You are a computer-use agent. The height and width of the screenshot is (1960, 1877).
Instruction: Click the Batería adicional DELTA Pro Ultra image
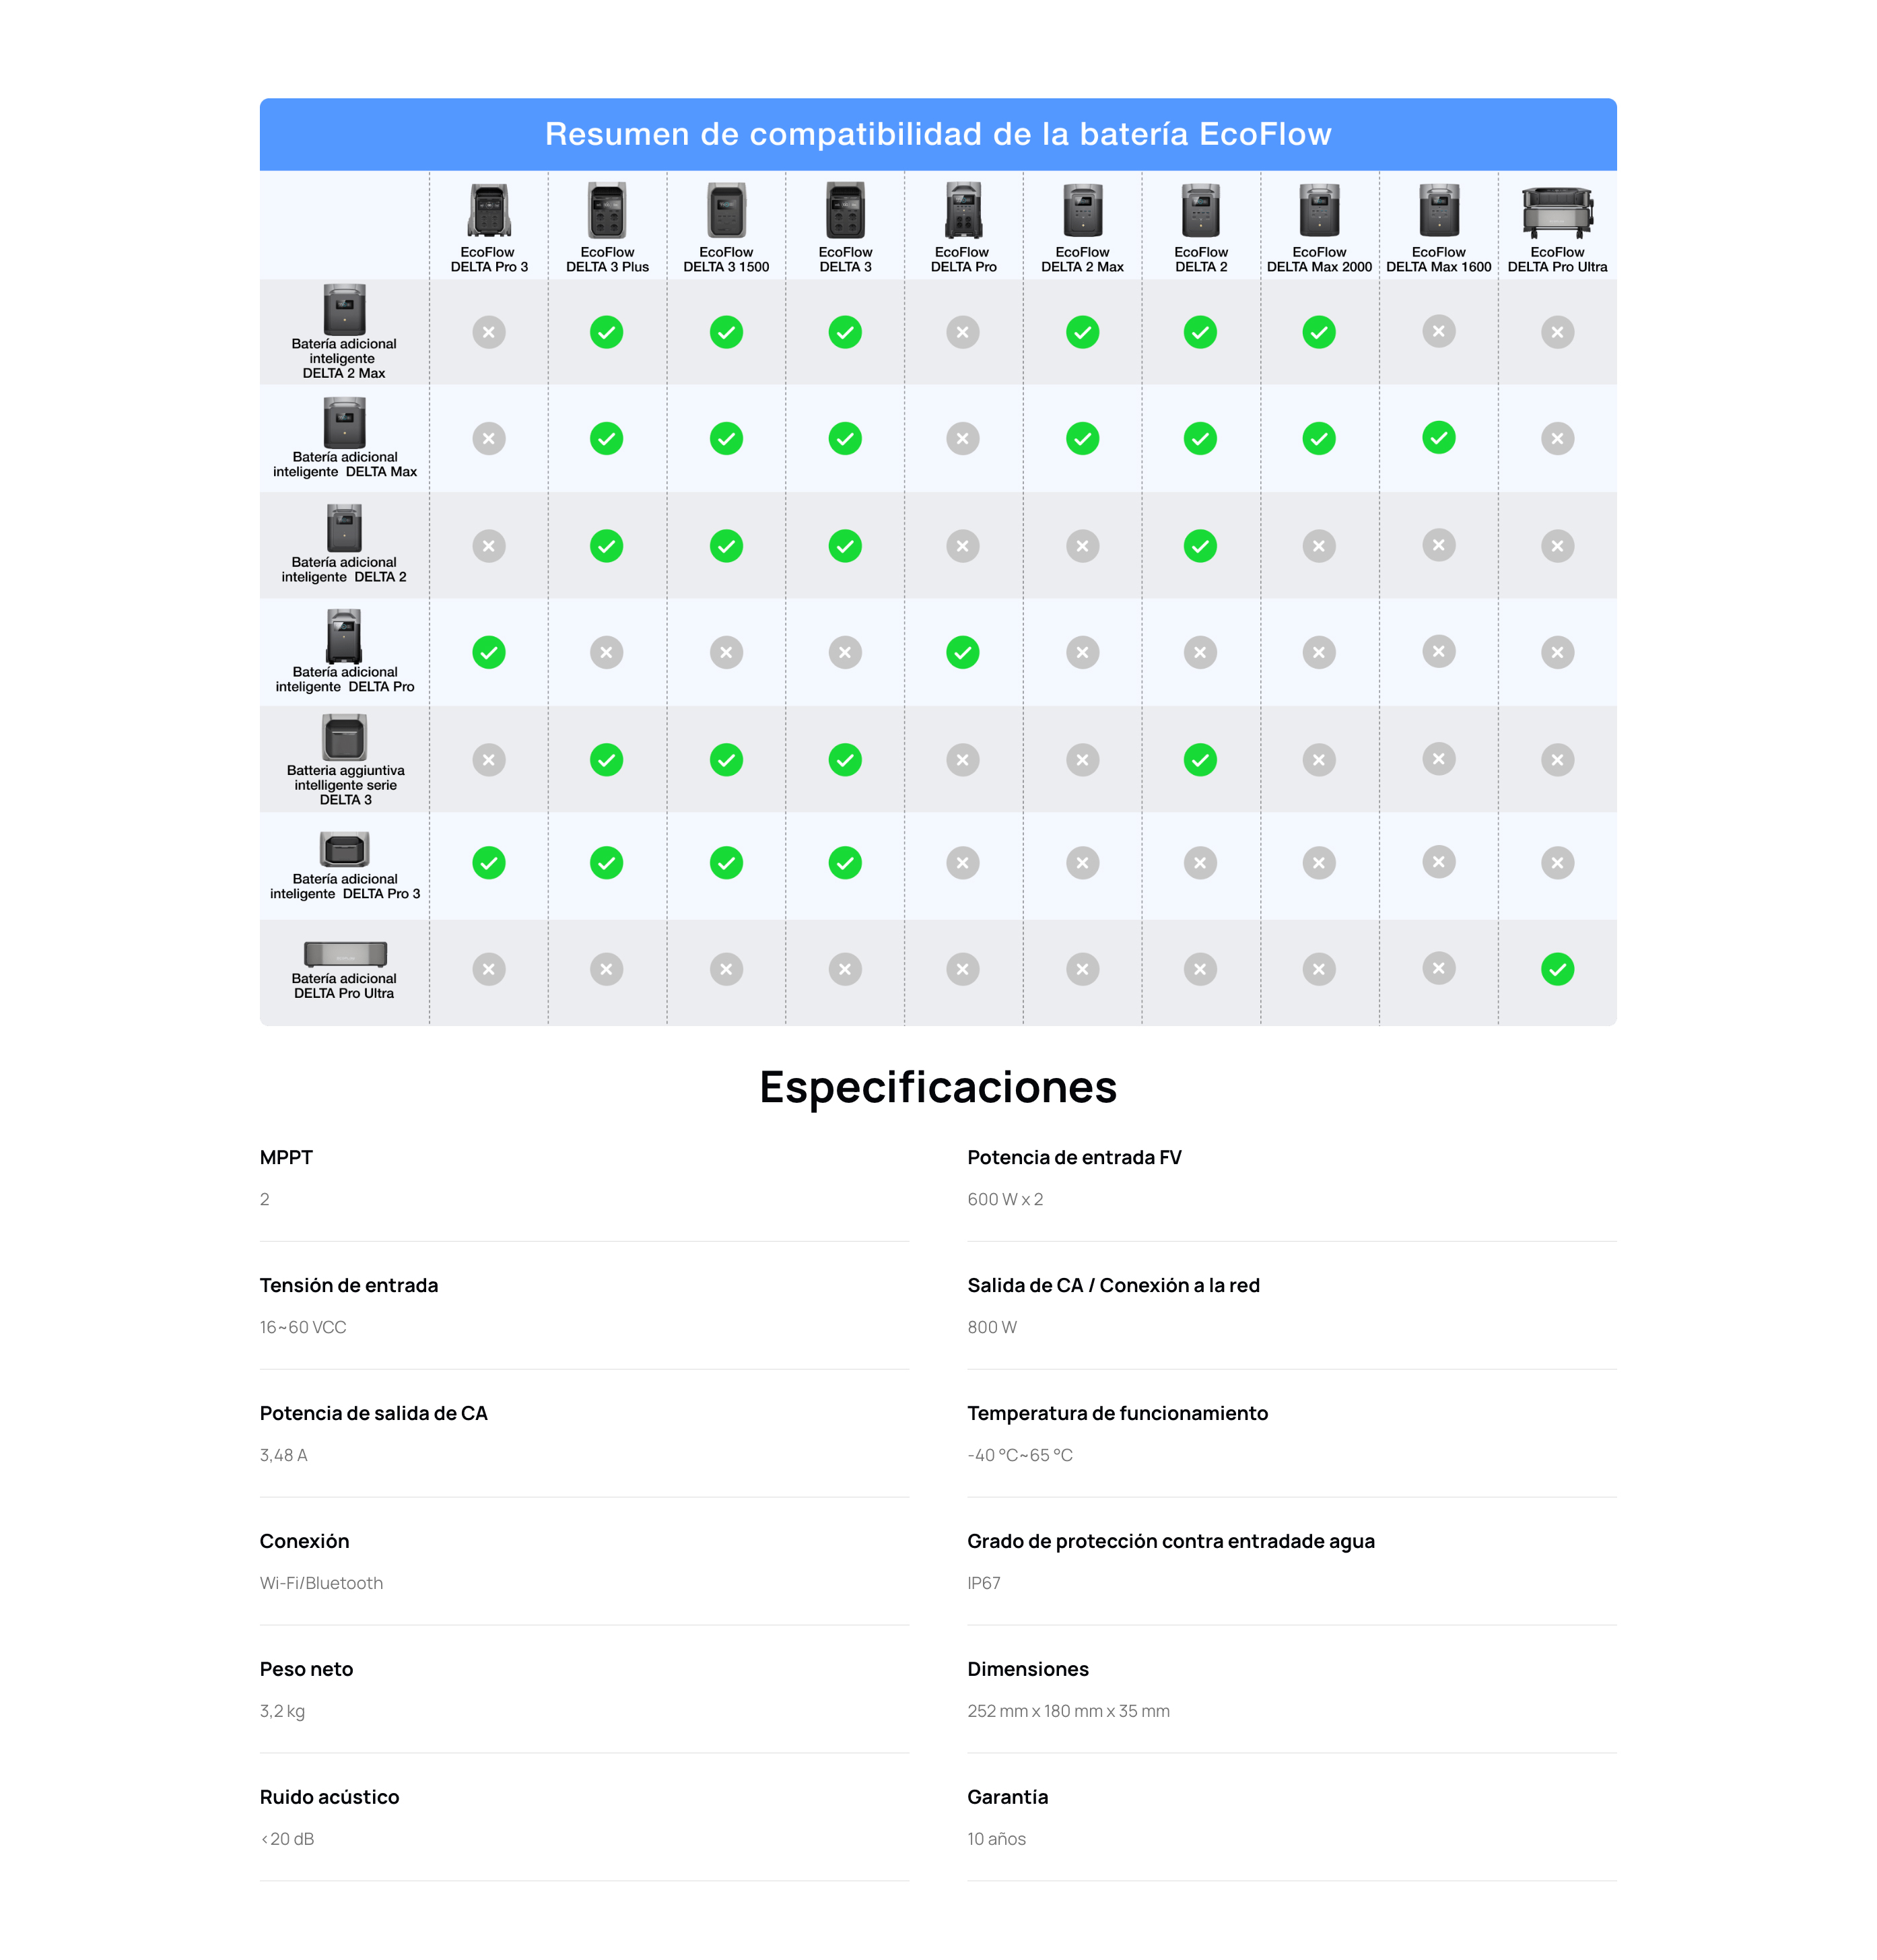[x=345, y=953]
